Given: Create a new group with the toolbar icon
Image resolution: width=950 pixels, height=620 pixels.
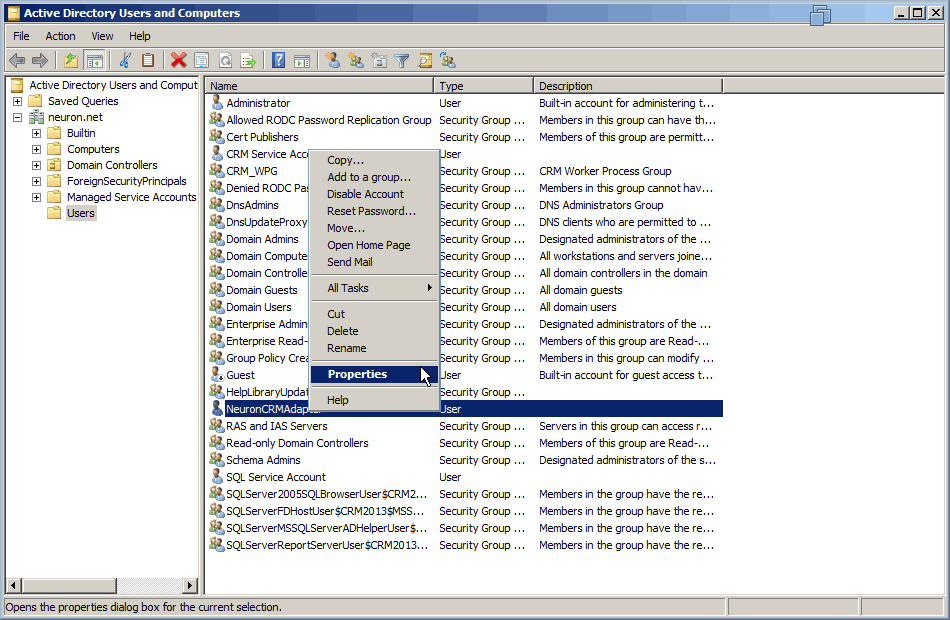Looking at the screenshot, I should [x=356, y=61].
